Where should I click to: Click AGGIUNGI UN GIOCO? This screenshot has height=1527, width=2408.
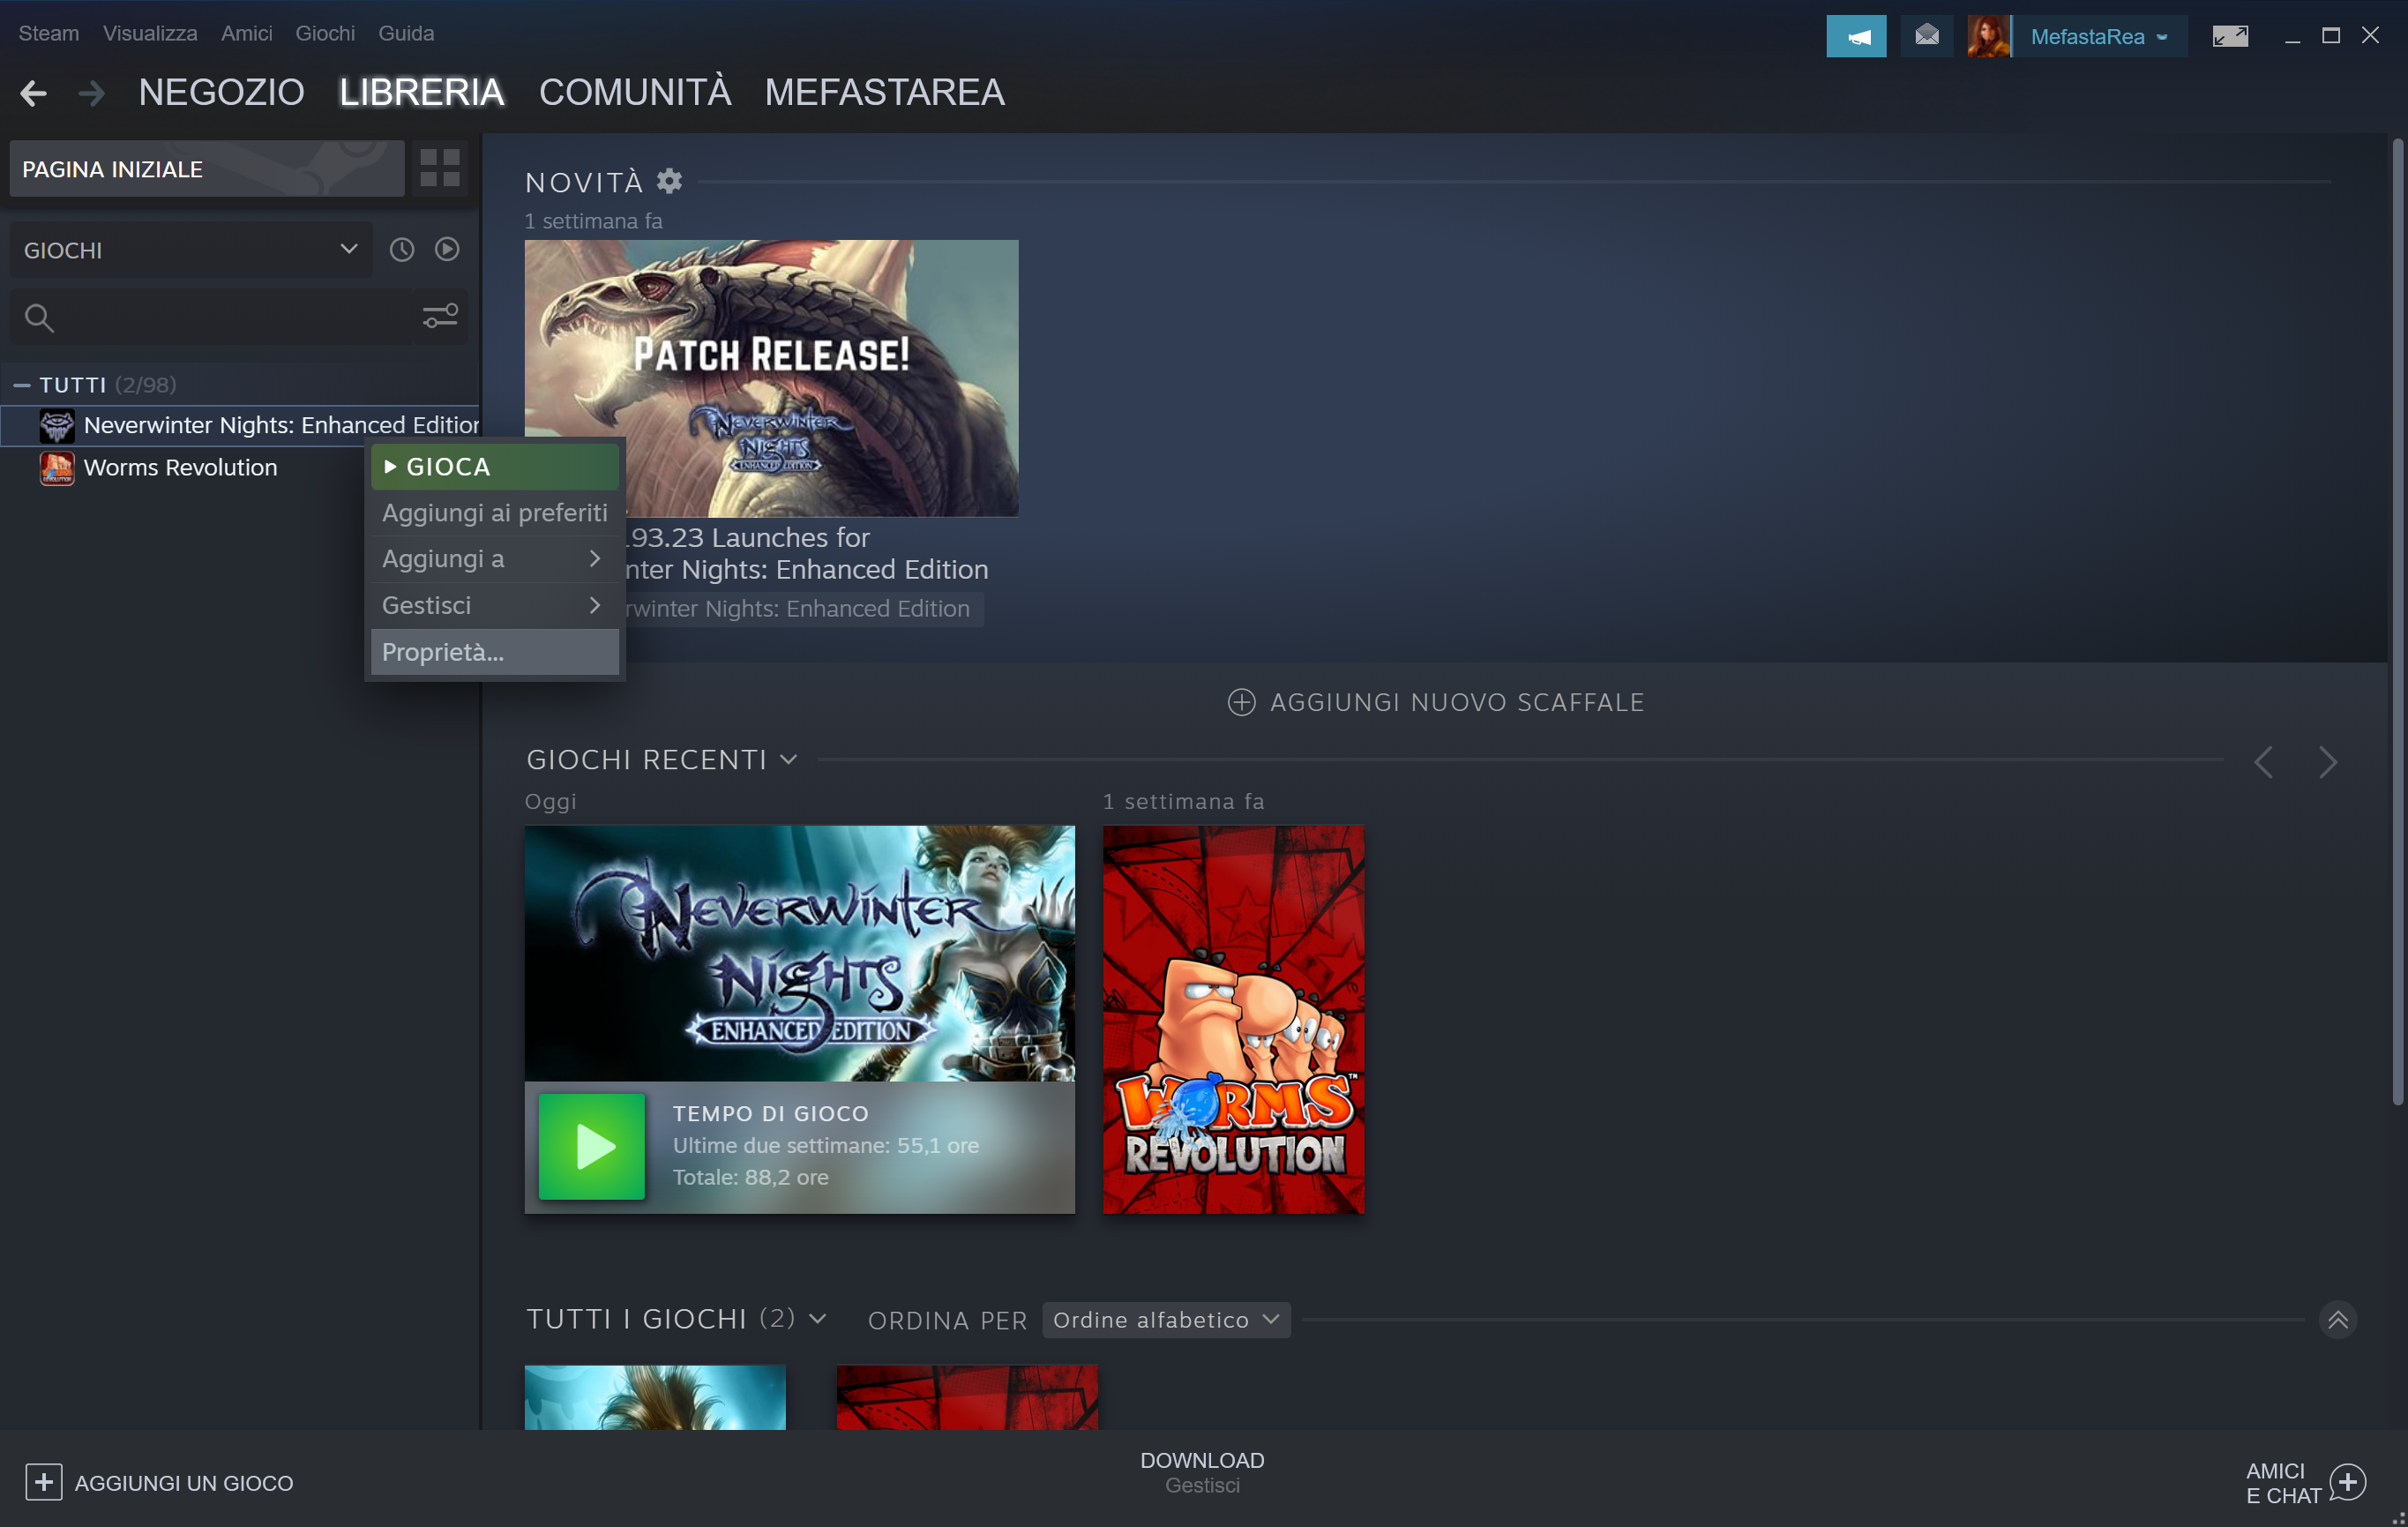point(159,1482)
